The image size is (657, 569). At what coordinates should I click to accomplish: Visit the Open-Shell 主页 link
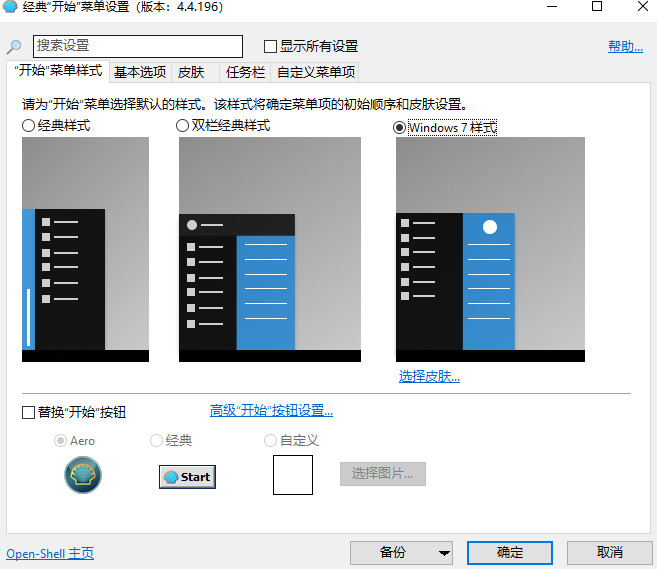[50, 554]
